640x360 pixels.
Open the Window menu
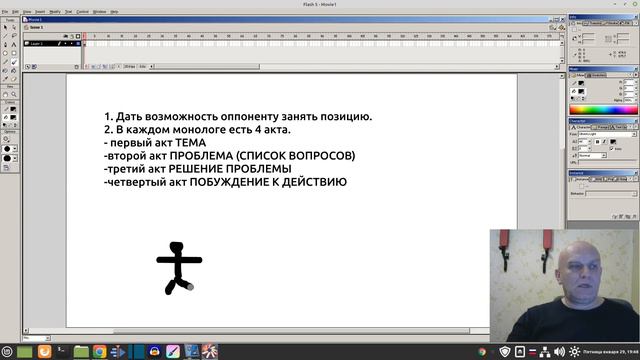click(x=99, y=12)
